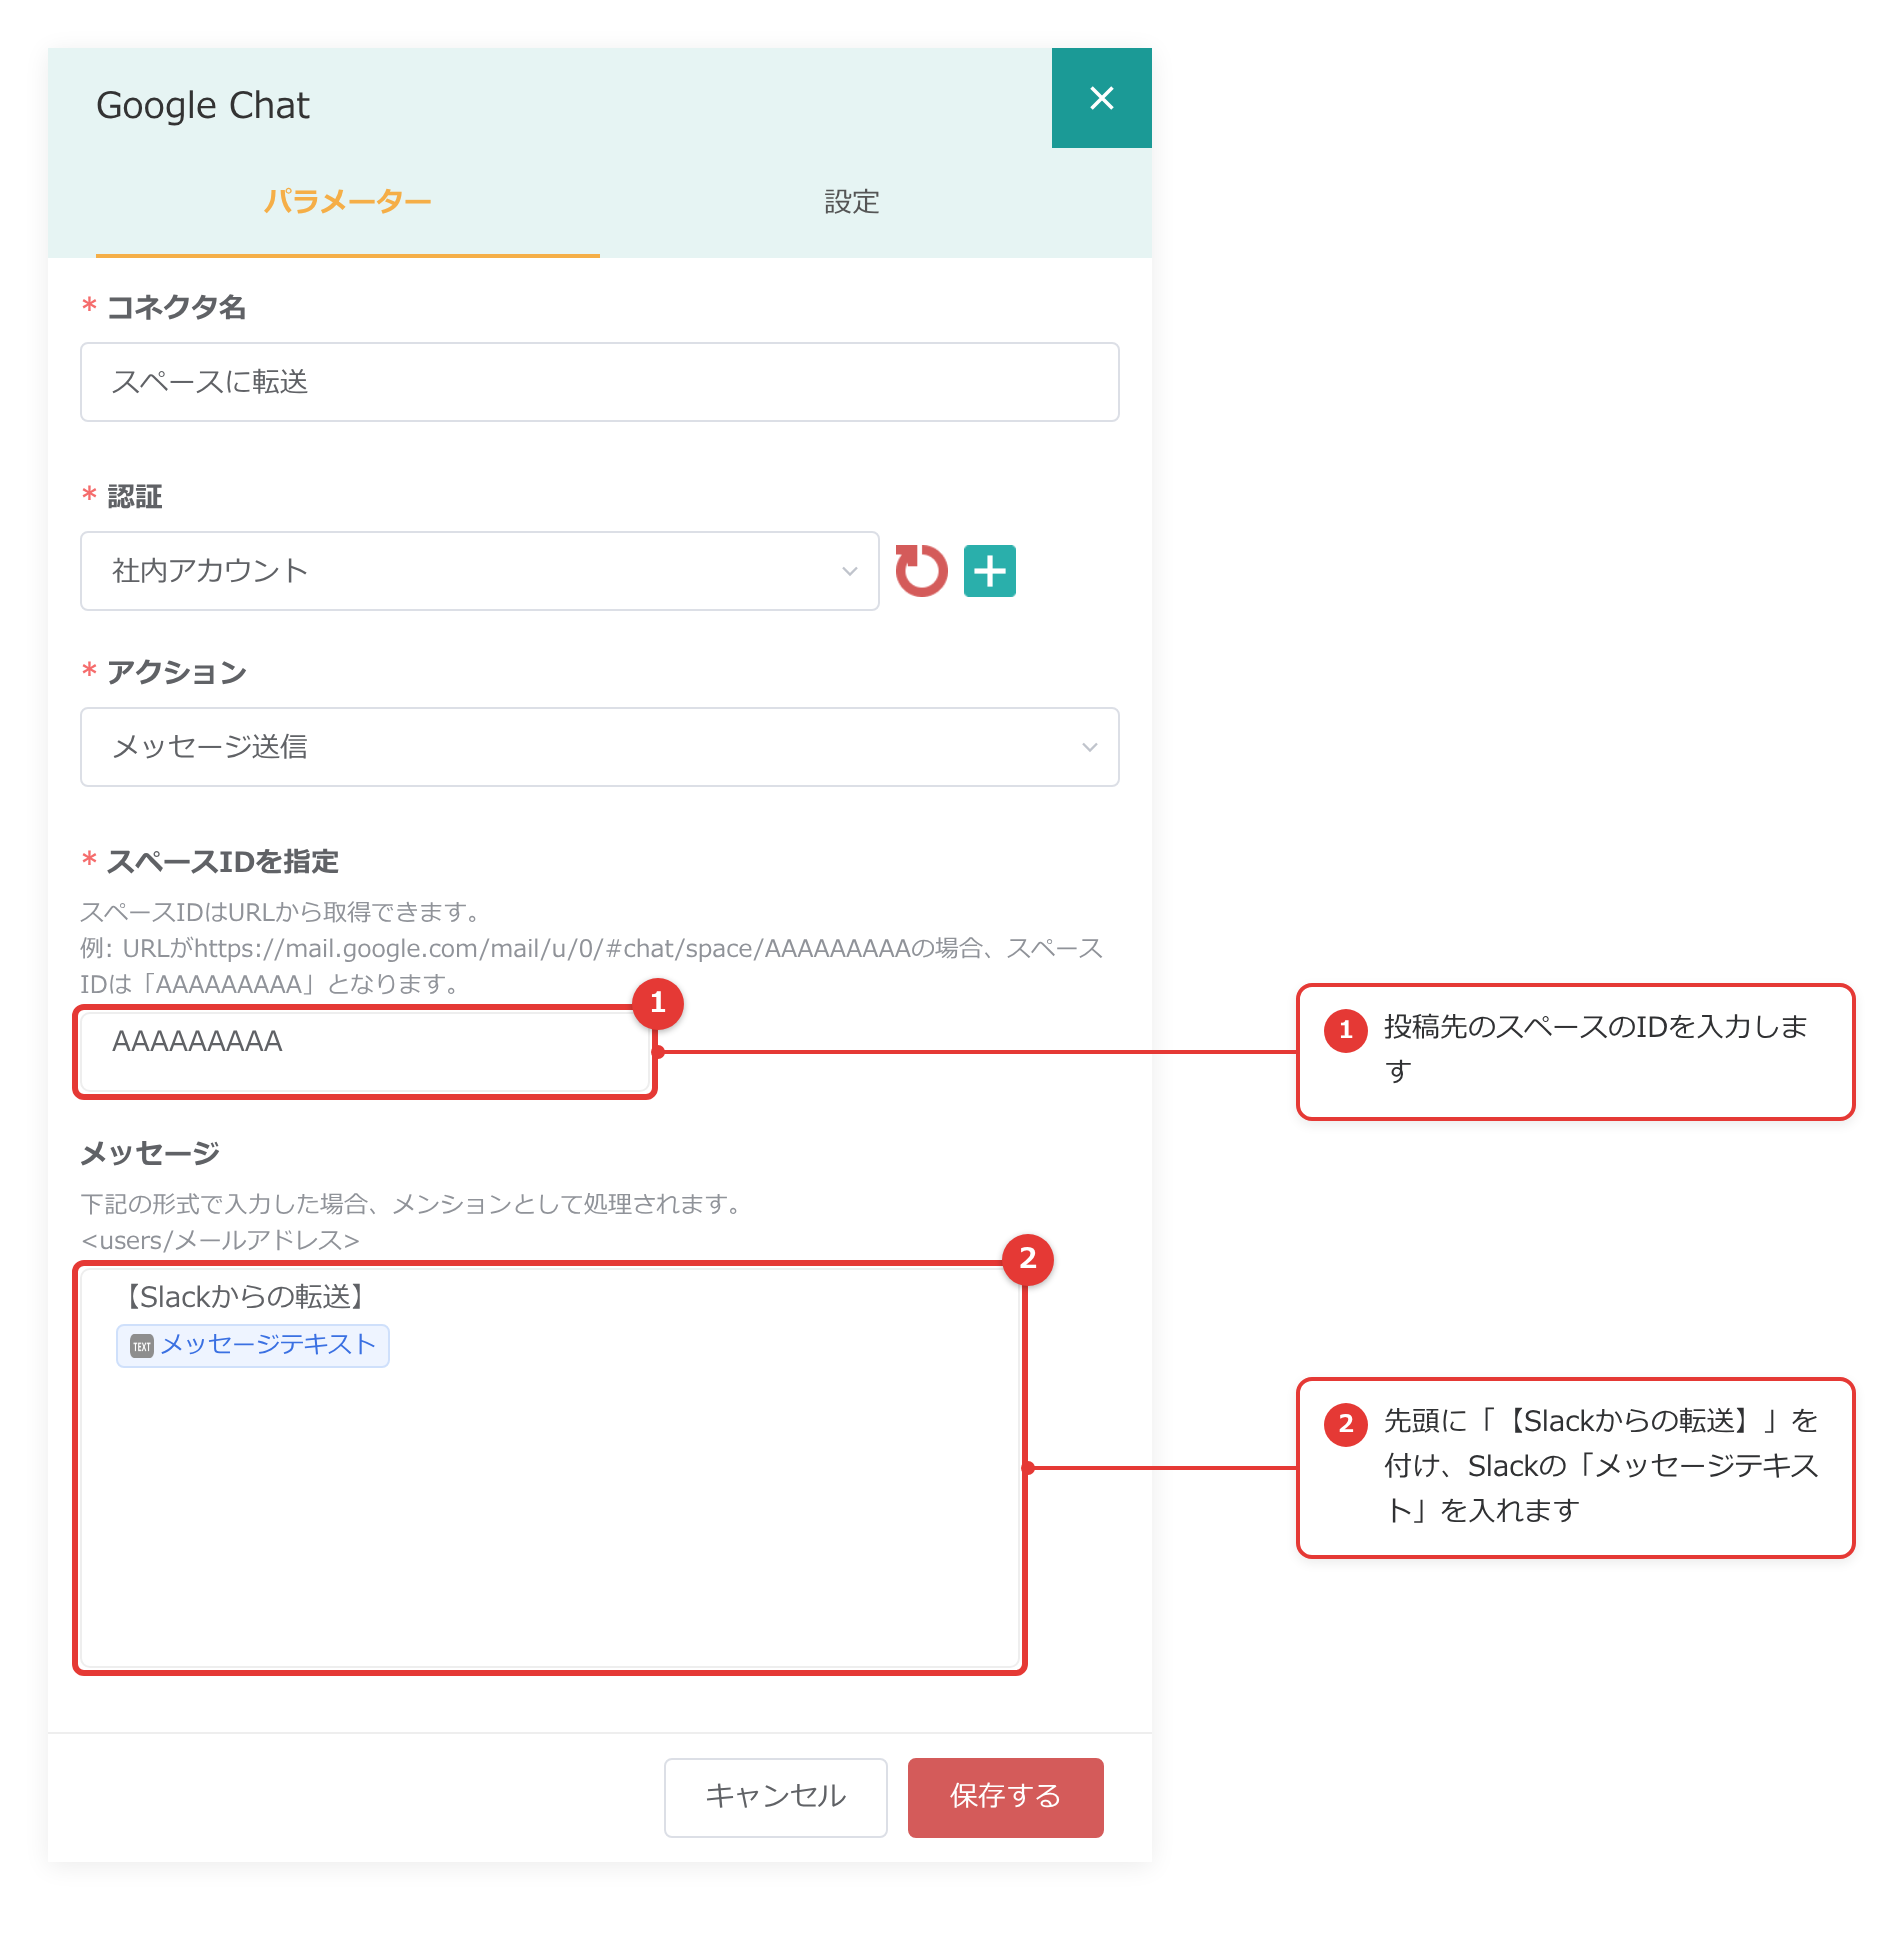Viewport: 1904px width, 1956px height.
Task: Click the Google Chat dialog title
Action: coord(203,105)
